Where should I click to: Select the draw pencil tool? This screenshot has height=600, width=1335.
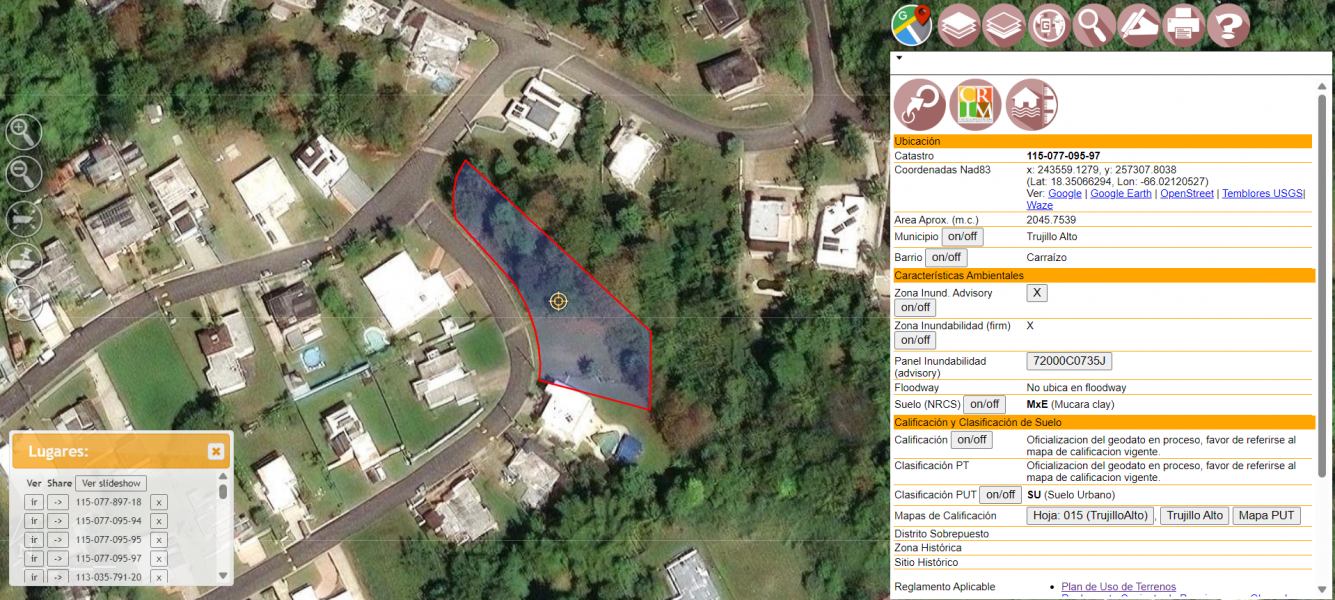coord(1139,26)
